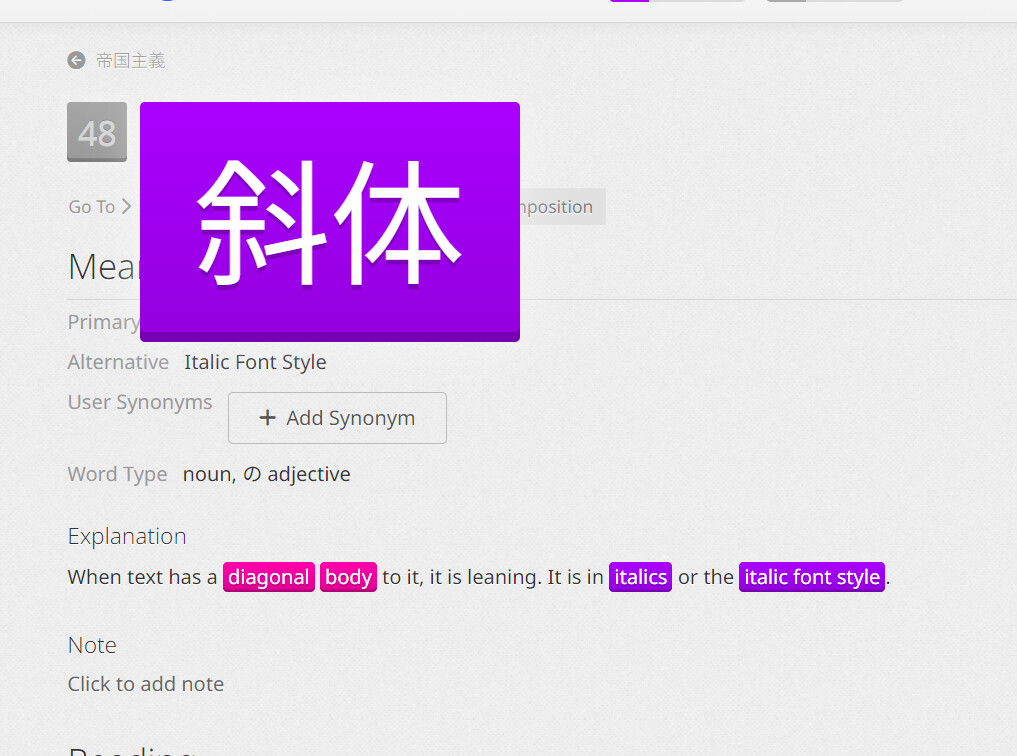Open the diagonal kanji highlight link
Image resolution: width=1017 pixels, height=756 pixels.
pos(269,577)
